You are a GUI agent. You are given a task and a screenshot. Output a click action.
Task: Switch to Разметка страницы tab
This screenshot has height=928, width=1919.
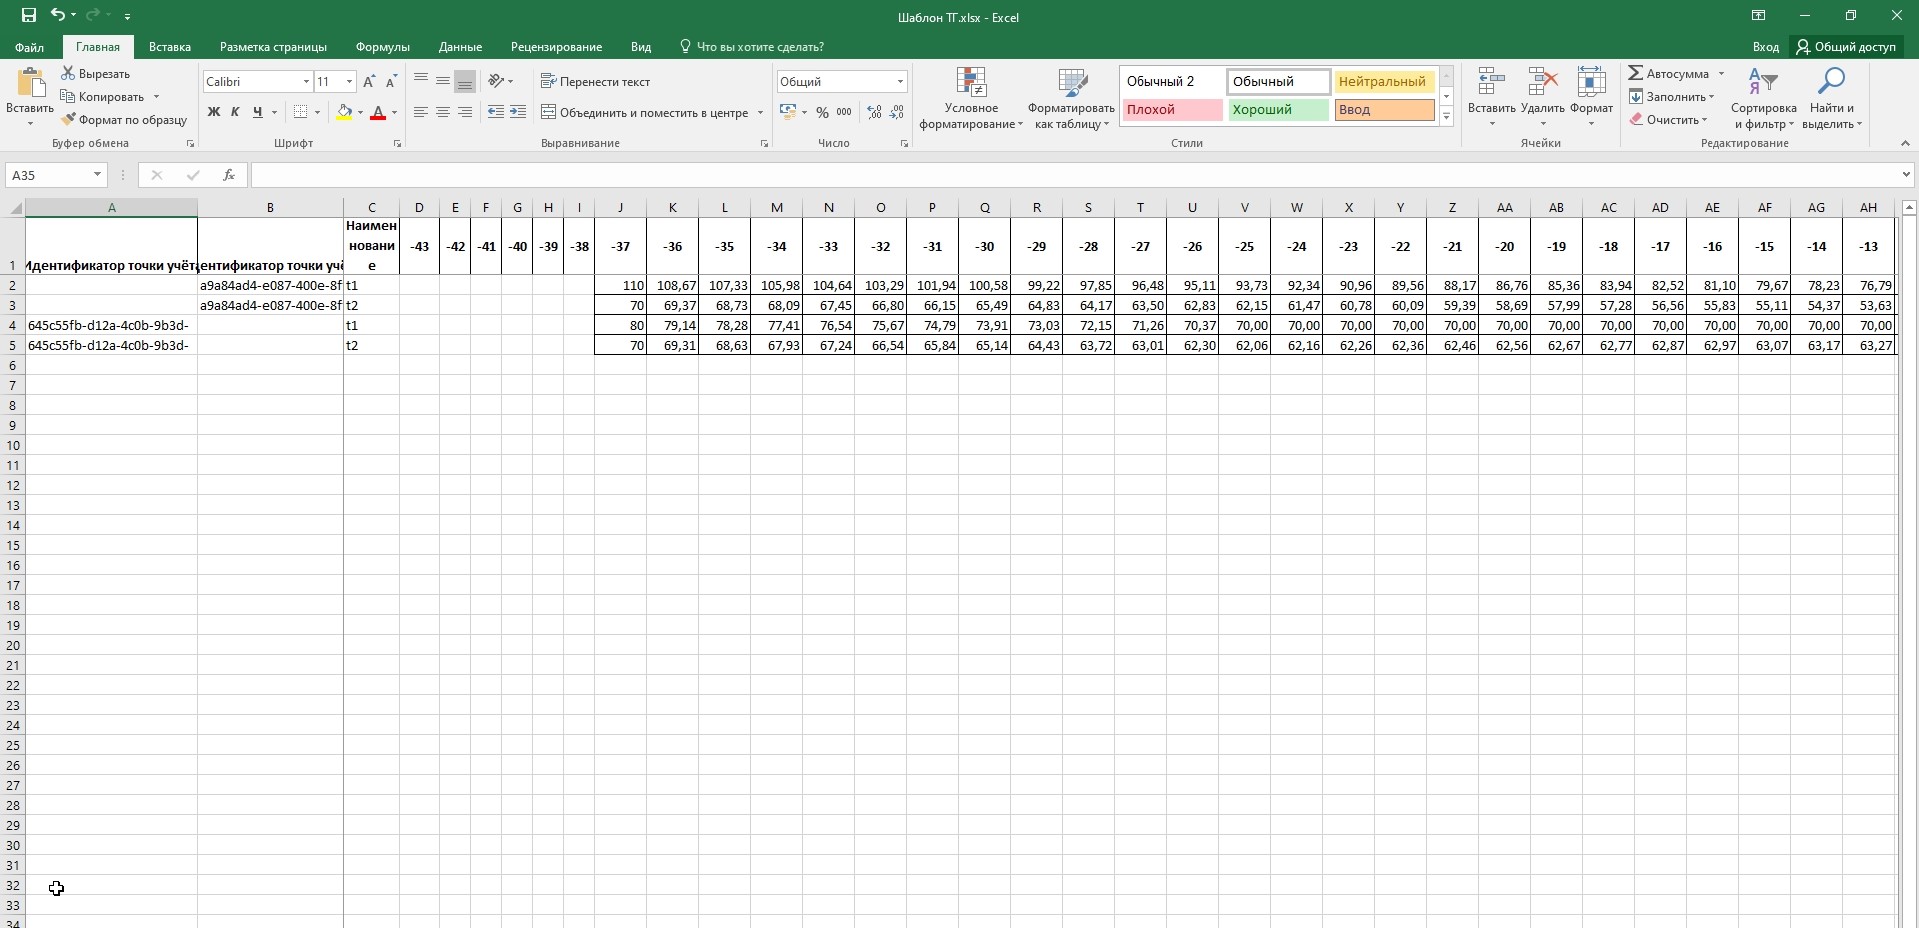click(273, 47)
